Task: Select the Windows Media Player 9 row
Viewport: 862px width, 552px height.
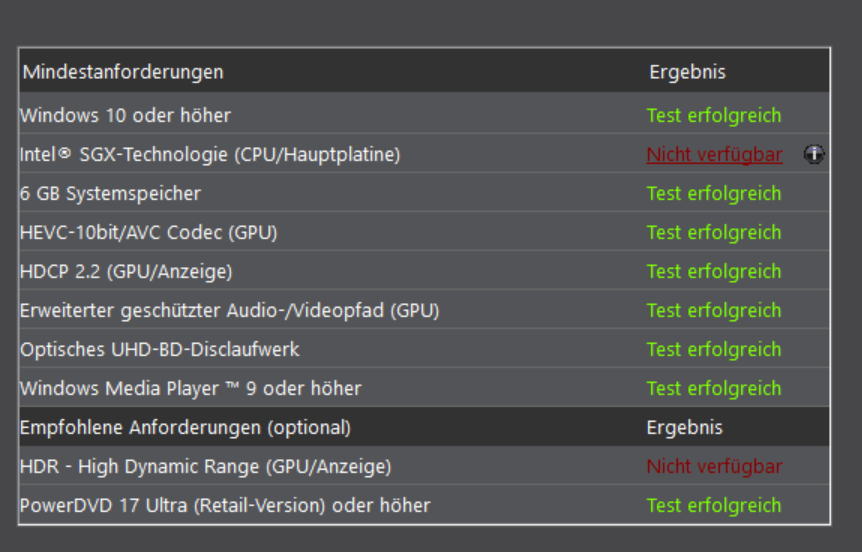Action: pyautogui.click(x=190, y=389)
